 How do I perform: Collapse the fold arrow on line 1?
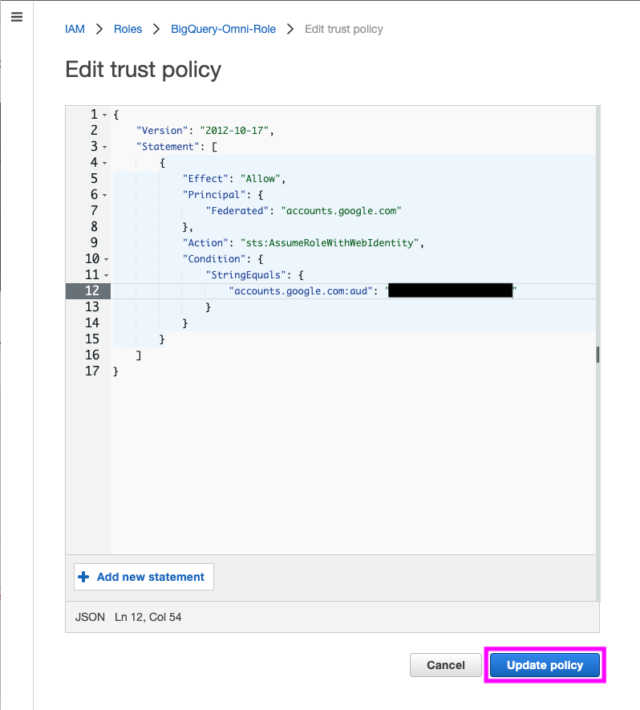(105, 115)
